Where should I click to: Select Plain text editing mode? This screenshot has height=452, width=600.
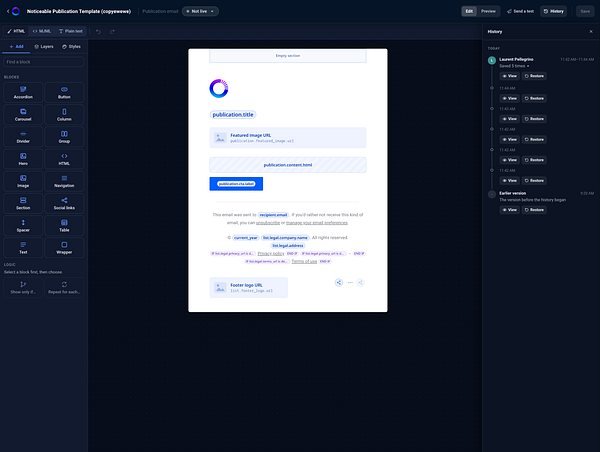coord(71,31)
